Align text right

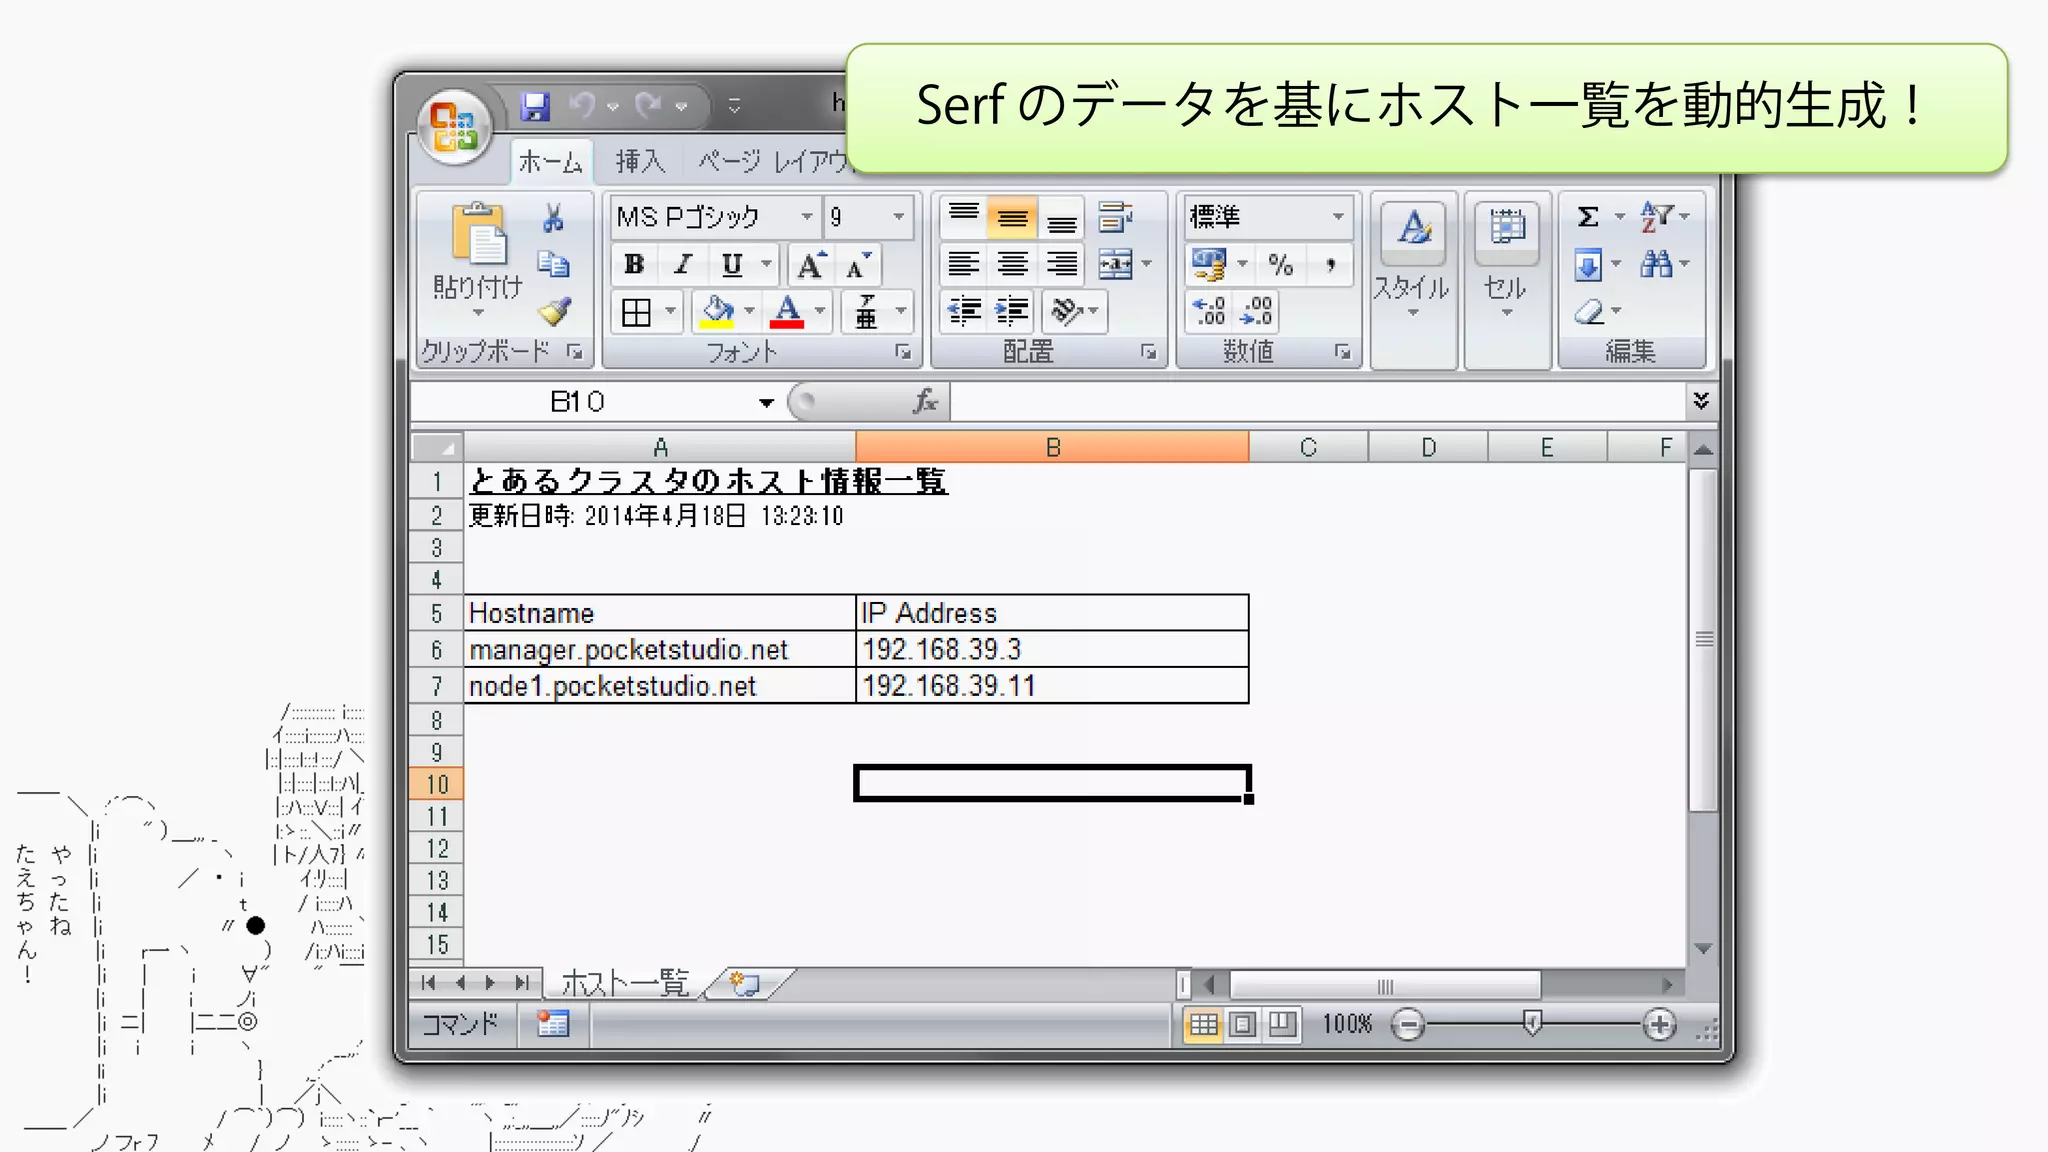[x=1062, y=264]
